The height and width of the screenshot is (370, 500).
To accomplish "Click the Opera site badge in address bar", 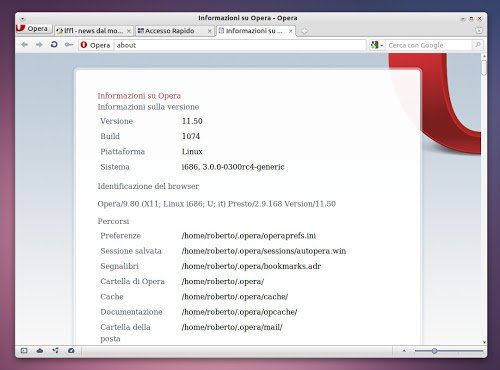I will pyautogui.click(x=96, y=45).
